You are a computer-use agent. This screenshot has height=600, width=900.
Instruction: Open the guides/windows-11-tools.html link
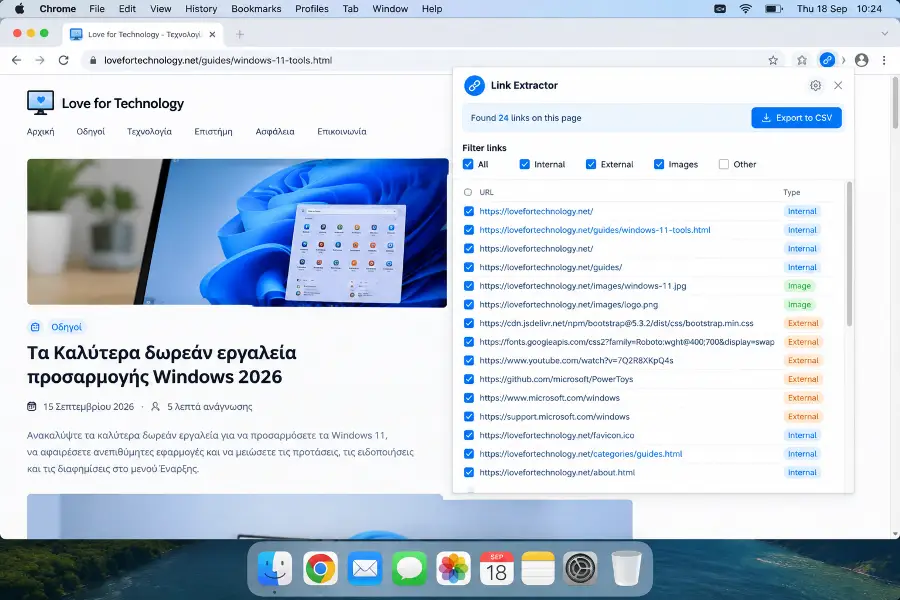pos(595,230)
